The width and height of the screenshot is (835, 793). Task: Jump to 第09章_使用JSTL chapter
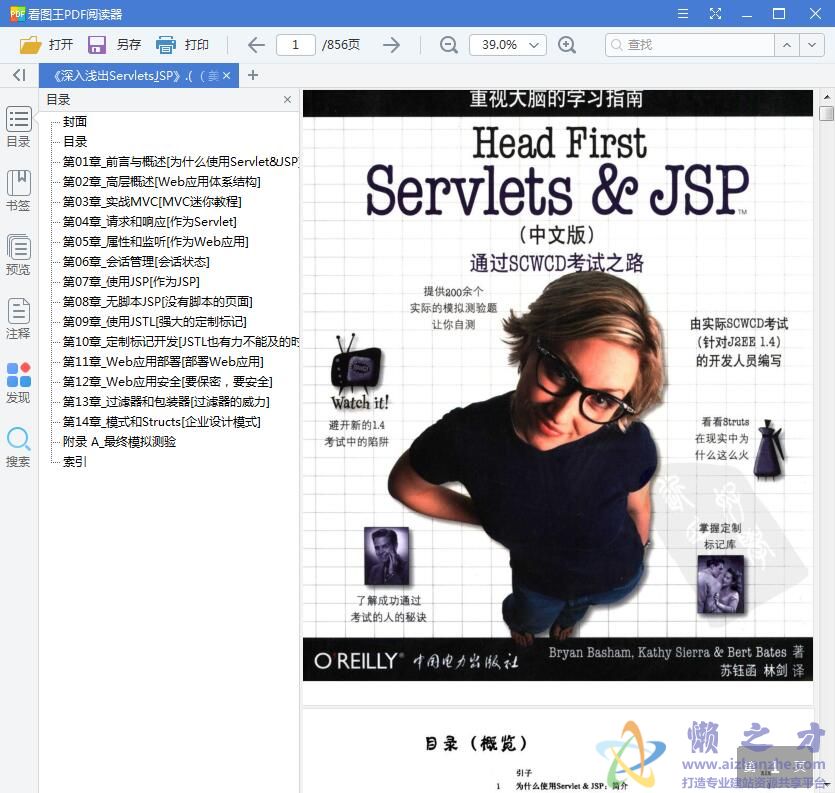tap(154, 322)
